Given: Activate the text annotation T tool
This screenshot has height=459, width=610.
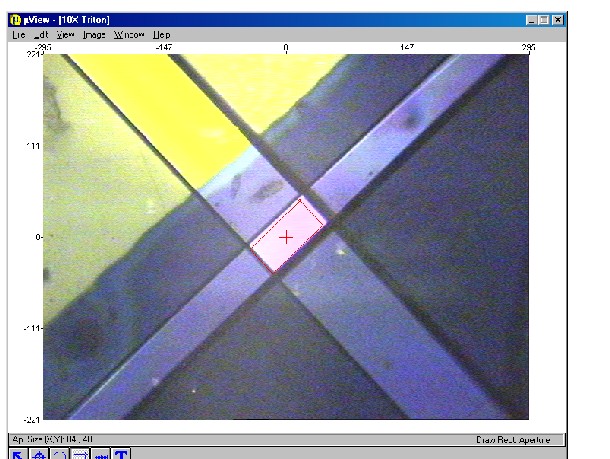Looking at the screenshot, I should pos(121,455).
